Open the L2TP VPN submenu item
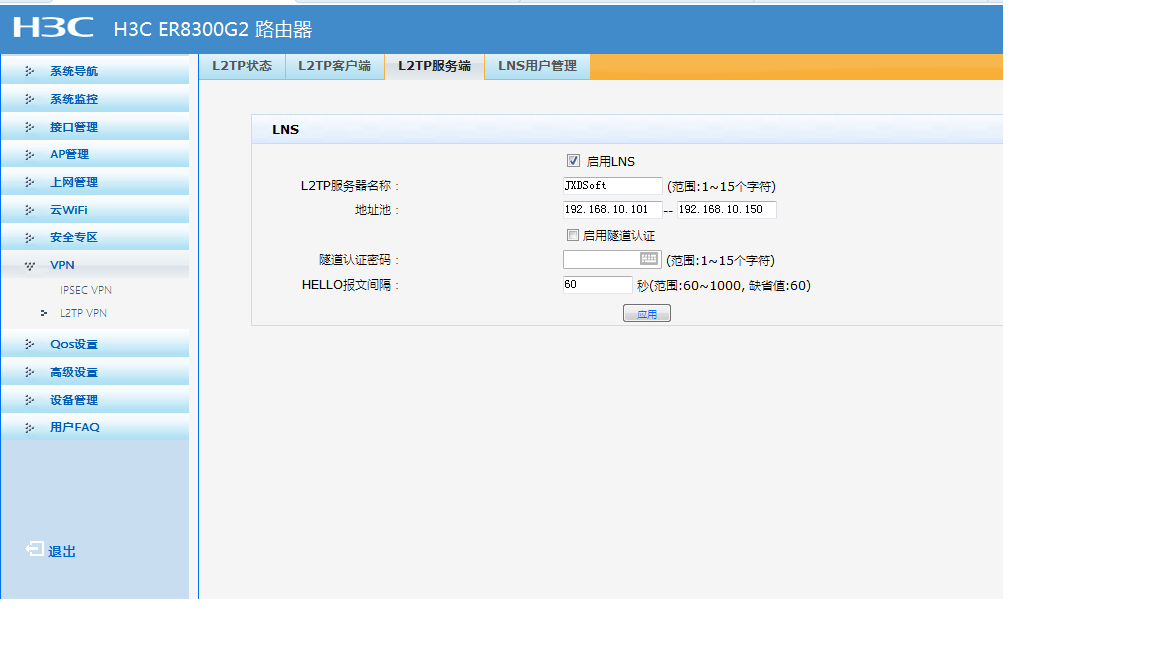The width and height of the screenshot is (1152, 648). click(x=83, y=313)
